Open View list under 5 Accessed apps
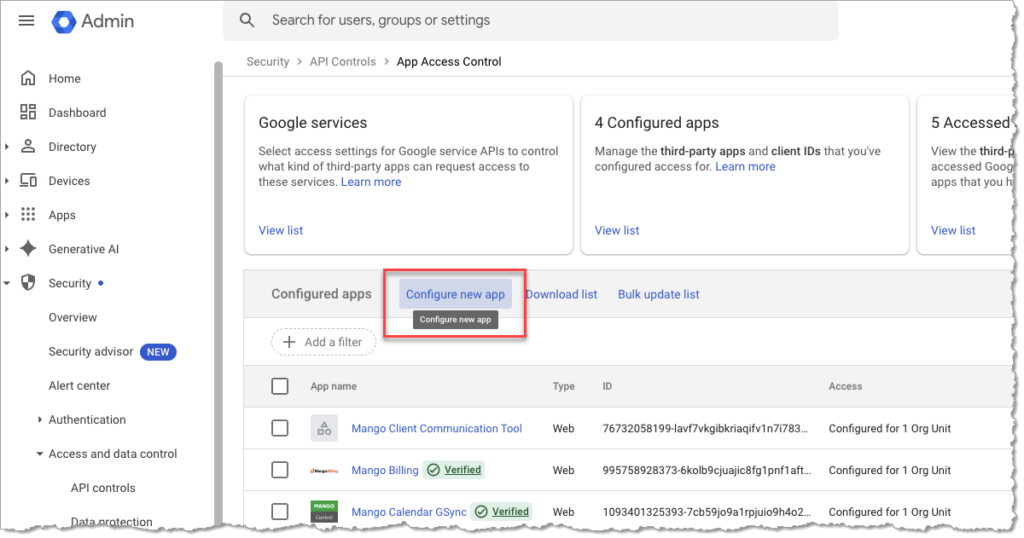The image size is (1024, 538). 953,230
